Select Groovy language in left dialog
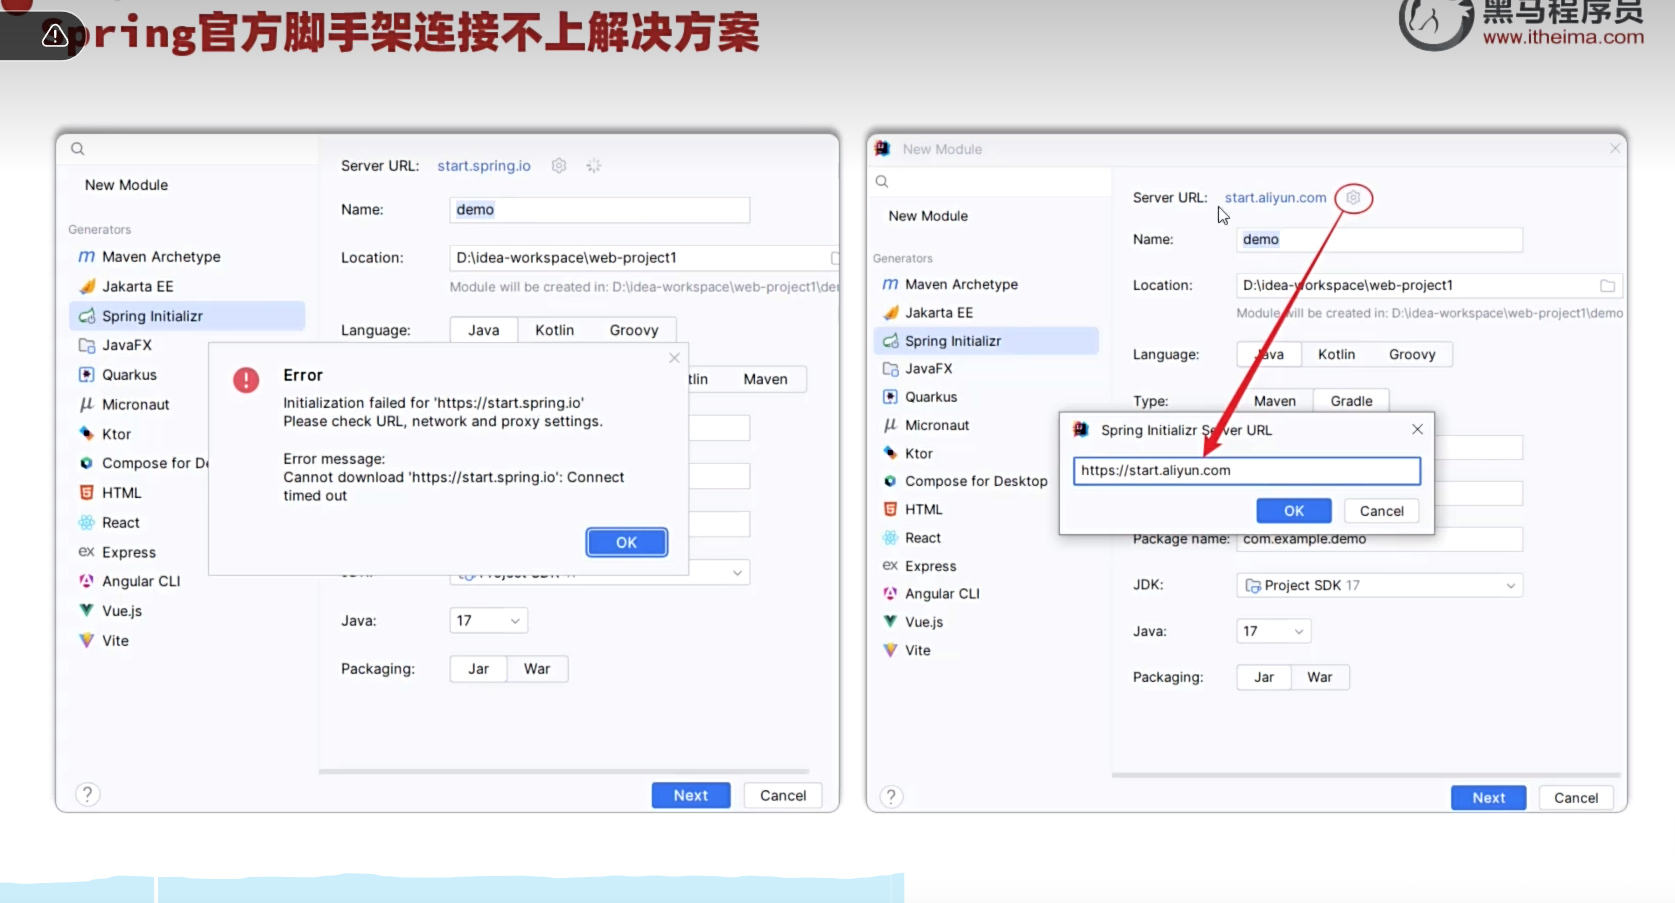This screenshot has height=903, width=1675. coord(634,330)
